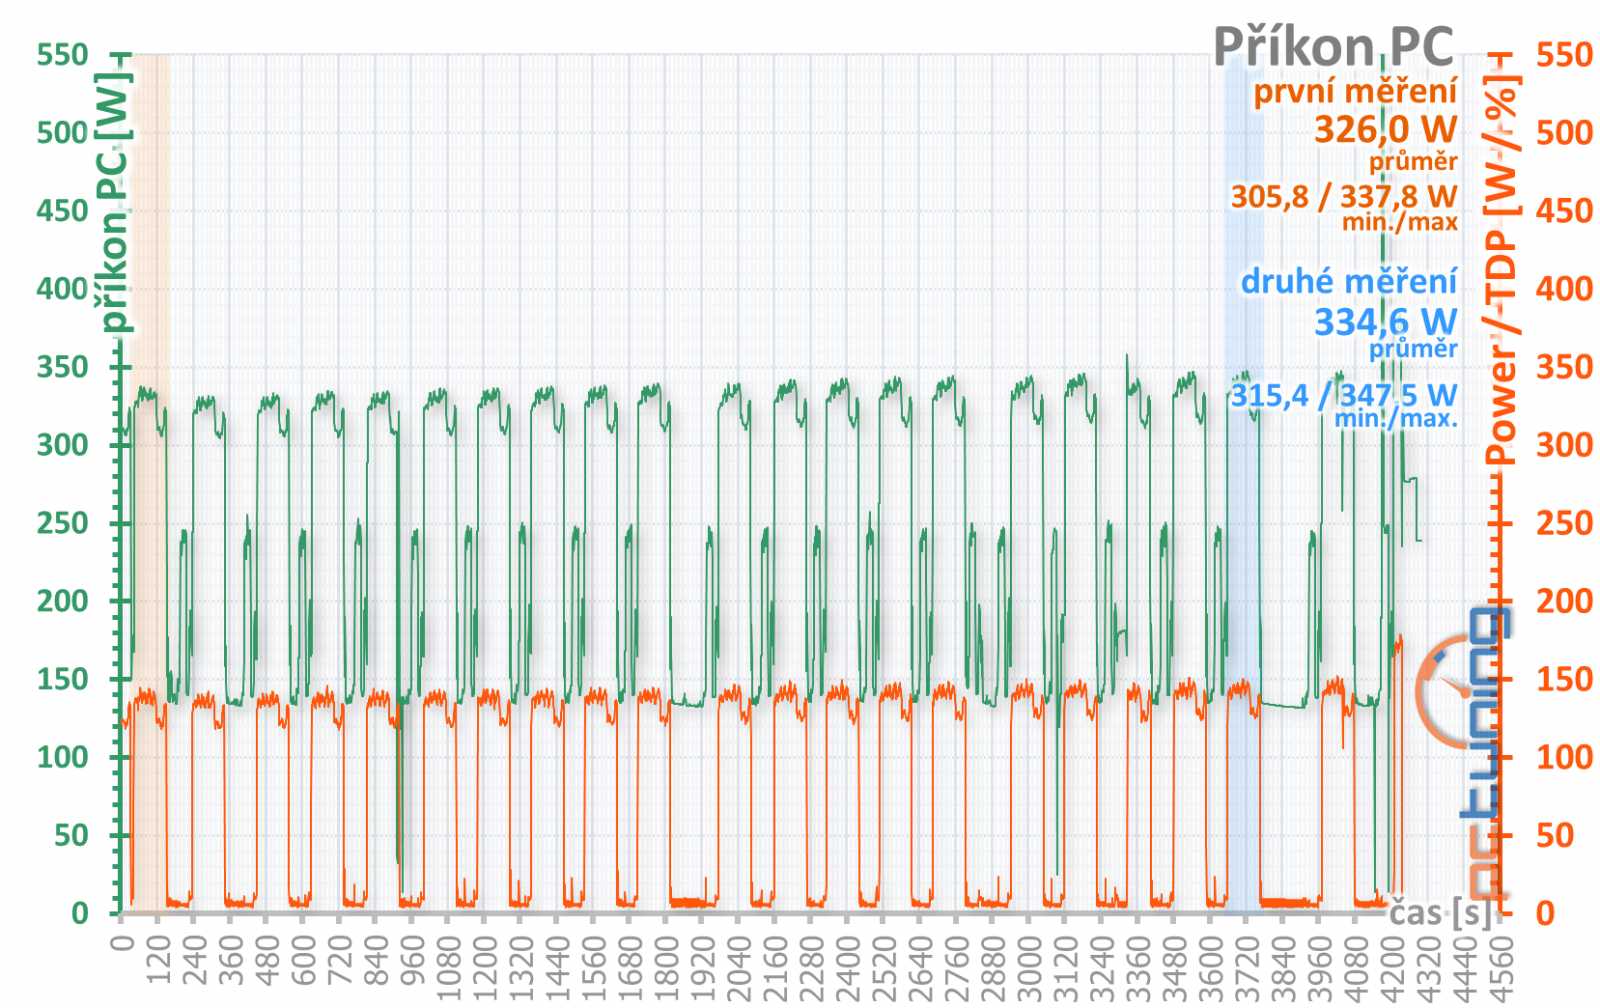Click the x-axis tick label 4560
This screenshot has width=1600, height=1008.
point(1500,962)
